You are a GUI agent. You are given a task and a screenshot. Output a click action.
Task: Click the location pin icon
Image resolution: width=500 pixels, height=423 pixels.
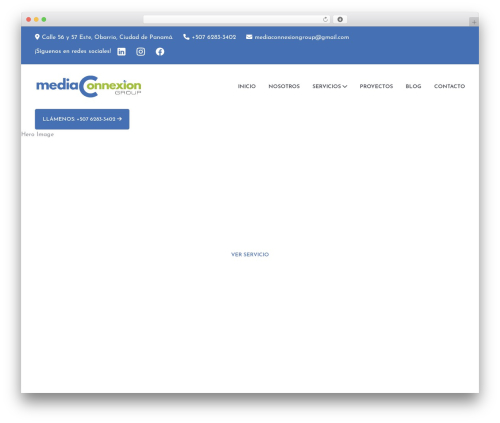pyautogui.click(x=37, y=37)
